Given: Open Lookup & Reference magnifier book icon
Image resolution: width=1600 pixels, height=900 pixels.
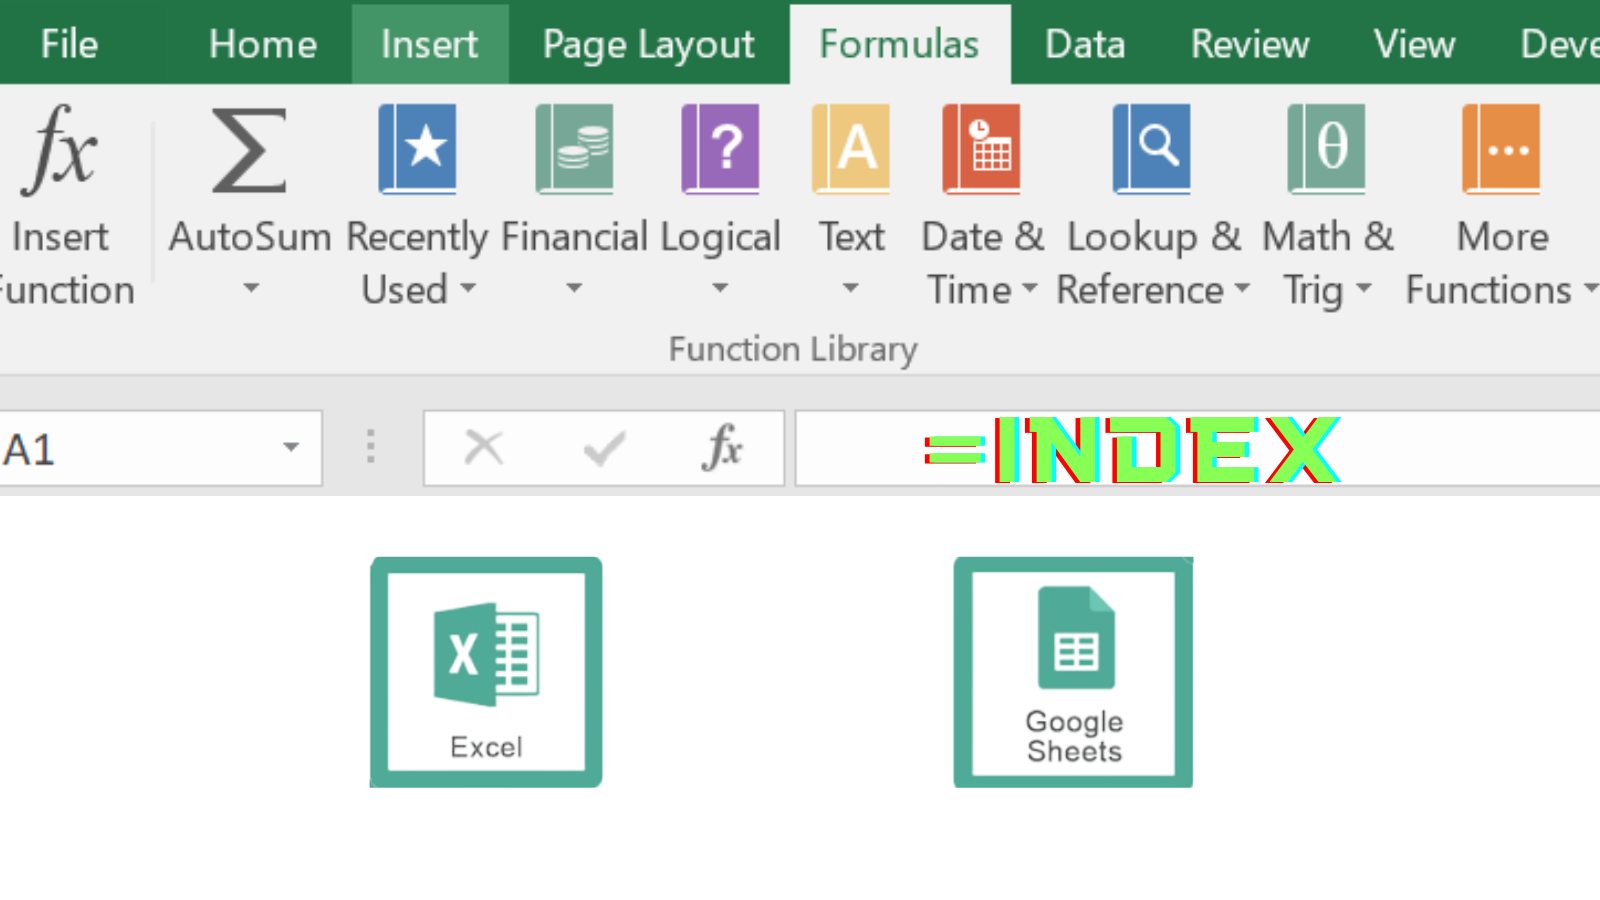Looking at the screenshot, I should tap(1152, 149).
